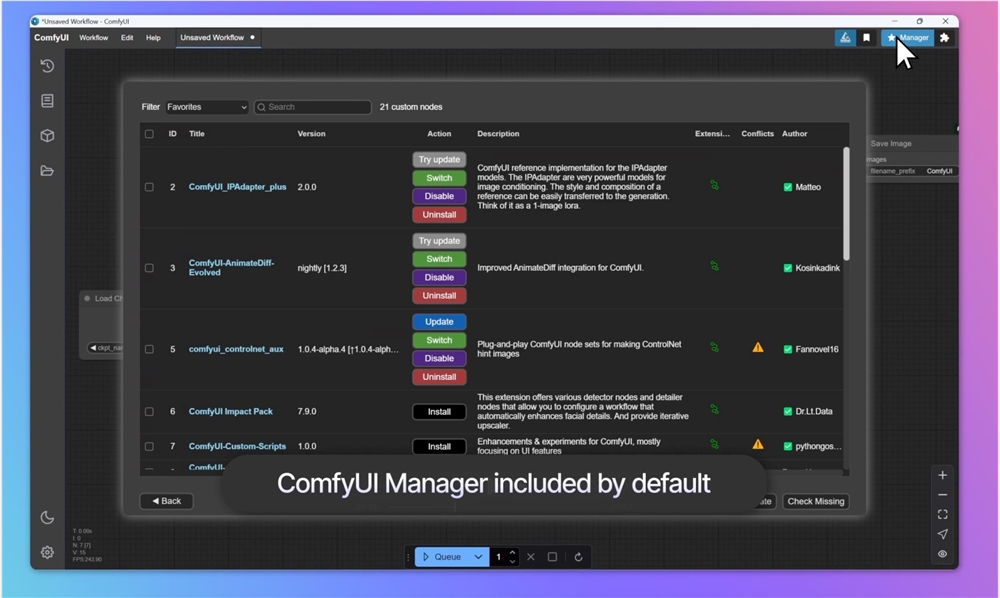The image size is (1000, 598).
Task: Sort the table by the Version column header
Action: pyautogui.click(x=311, y=134)
